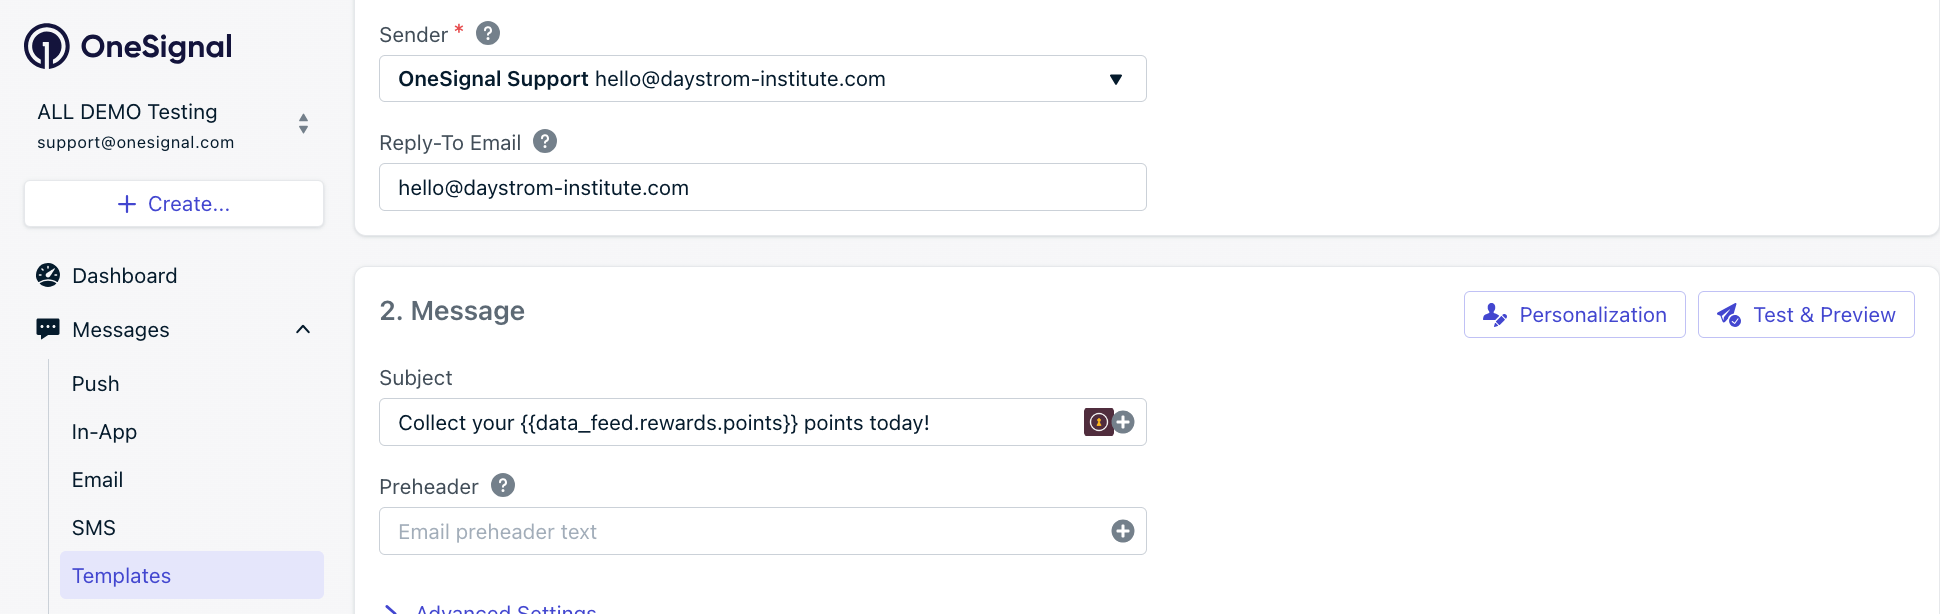Open the In-App messages page

tap(104, 432)
